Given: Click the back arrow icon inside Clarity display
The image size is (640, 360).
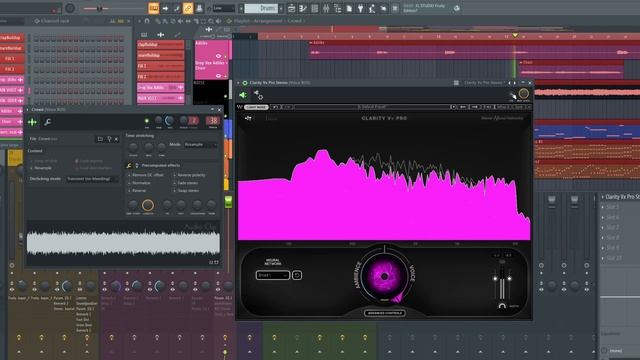Looking at the screenshot, I should [248, 118].
